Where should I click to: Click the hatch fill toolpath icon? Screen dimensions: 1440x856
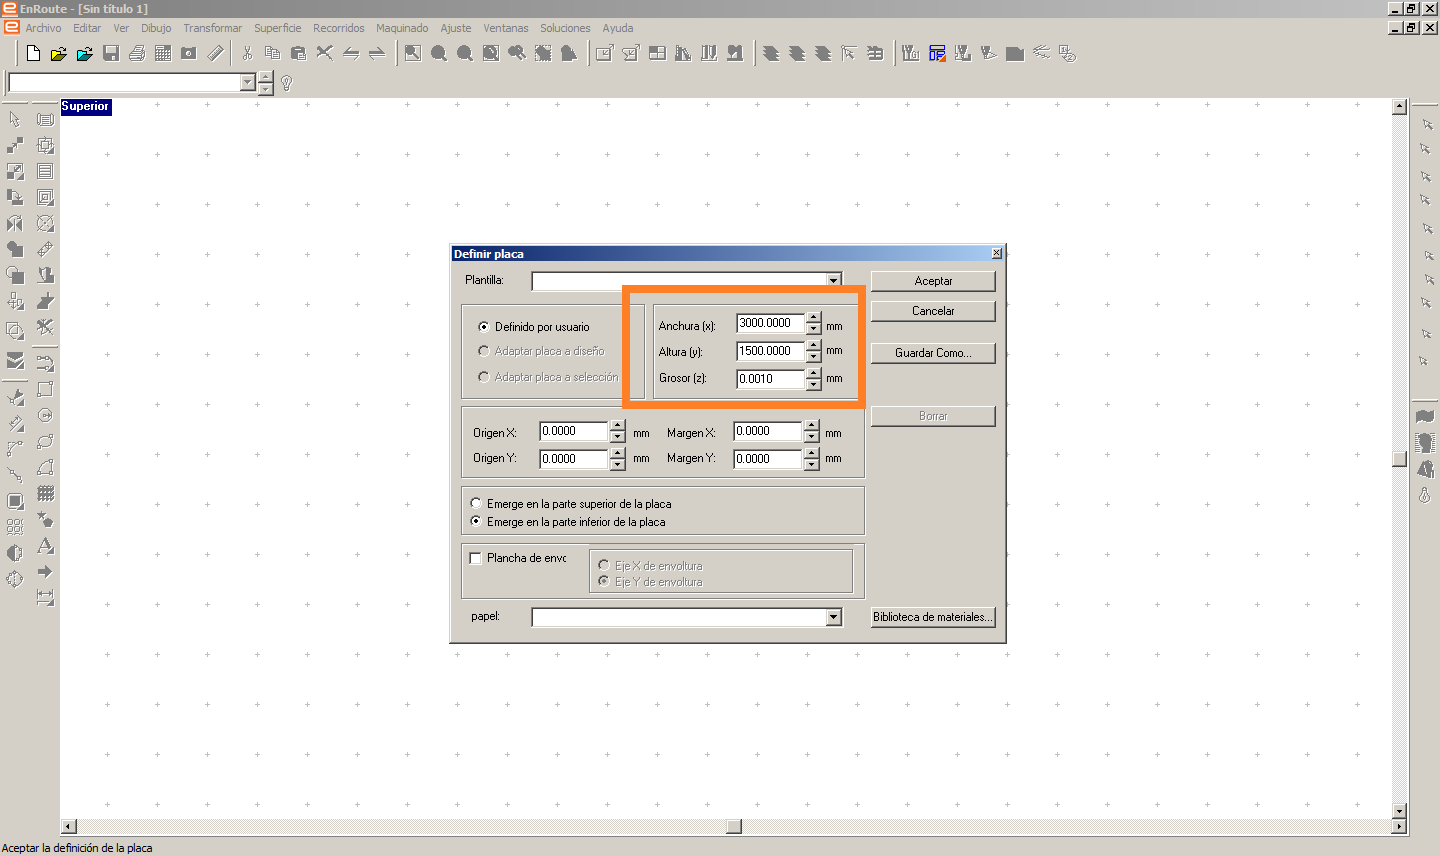point(45,171)
